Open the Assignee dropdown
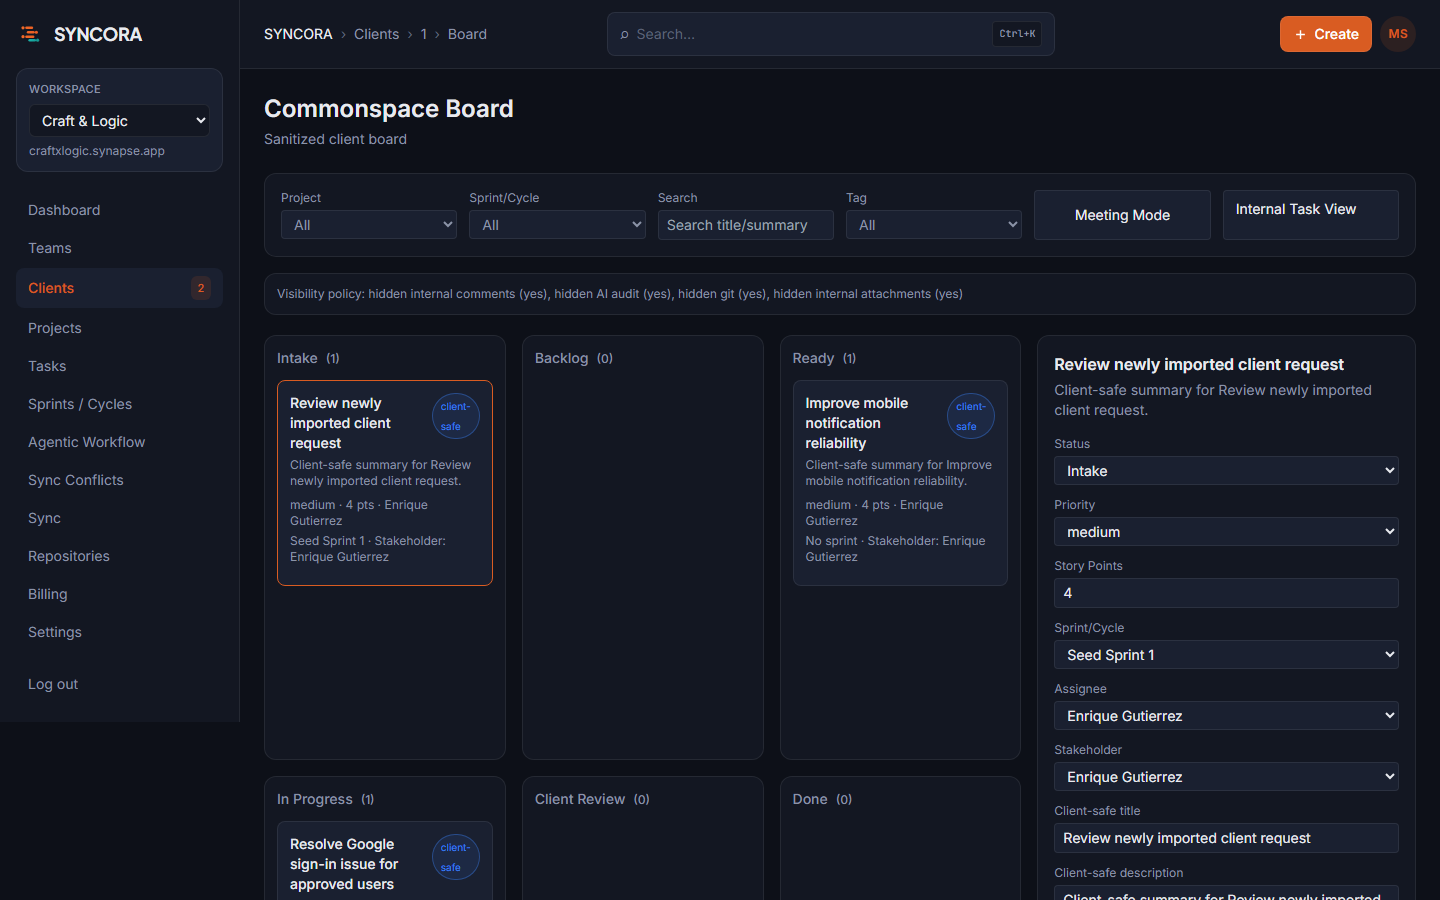Viewport: 1440px width, 900px height. click(1226, 716)
